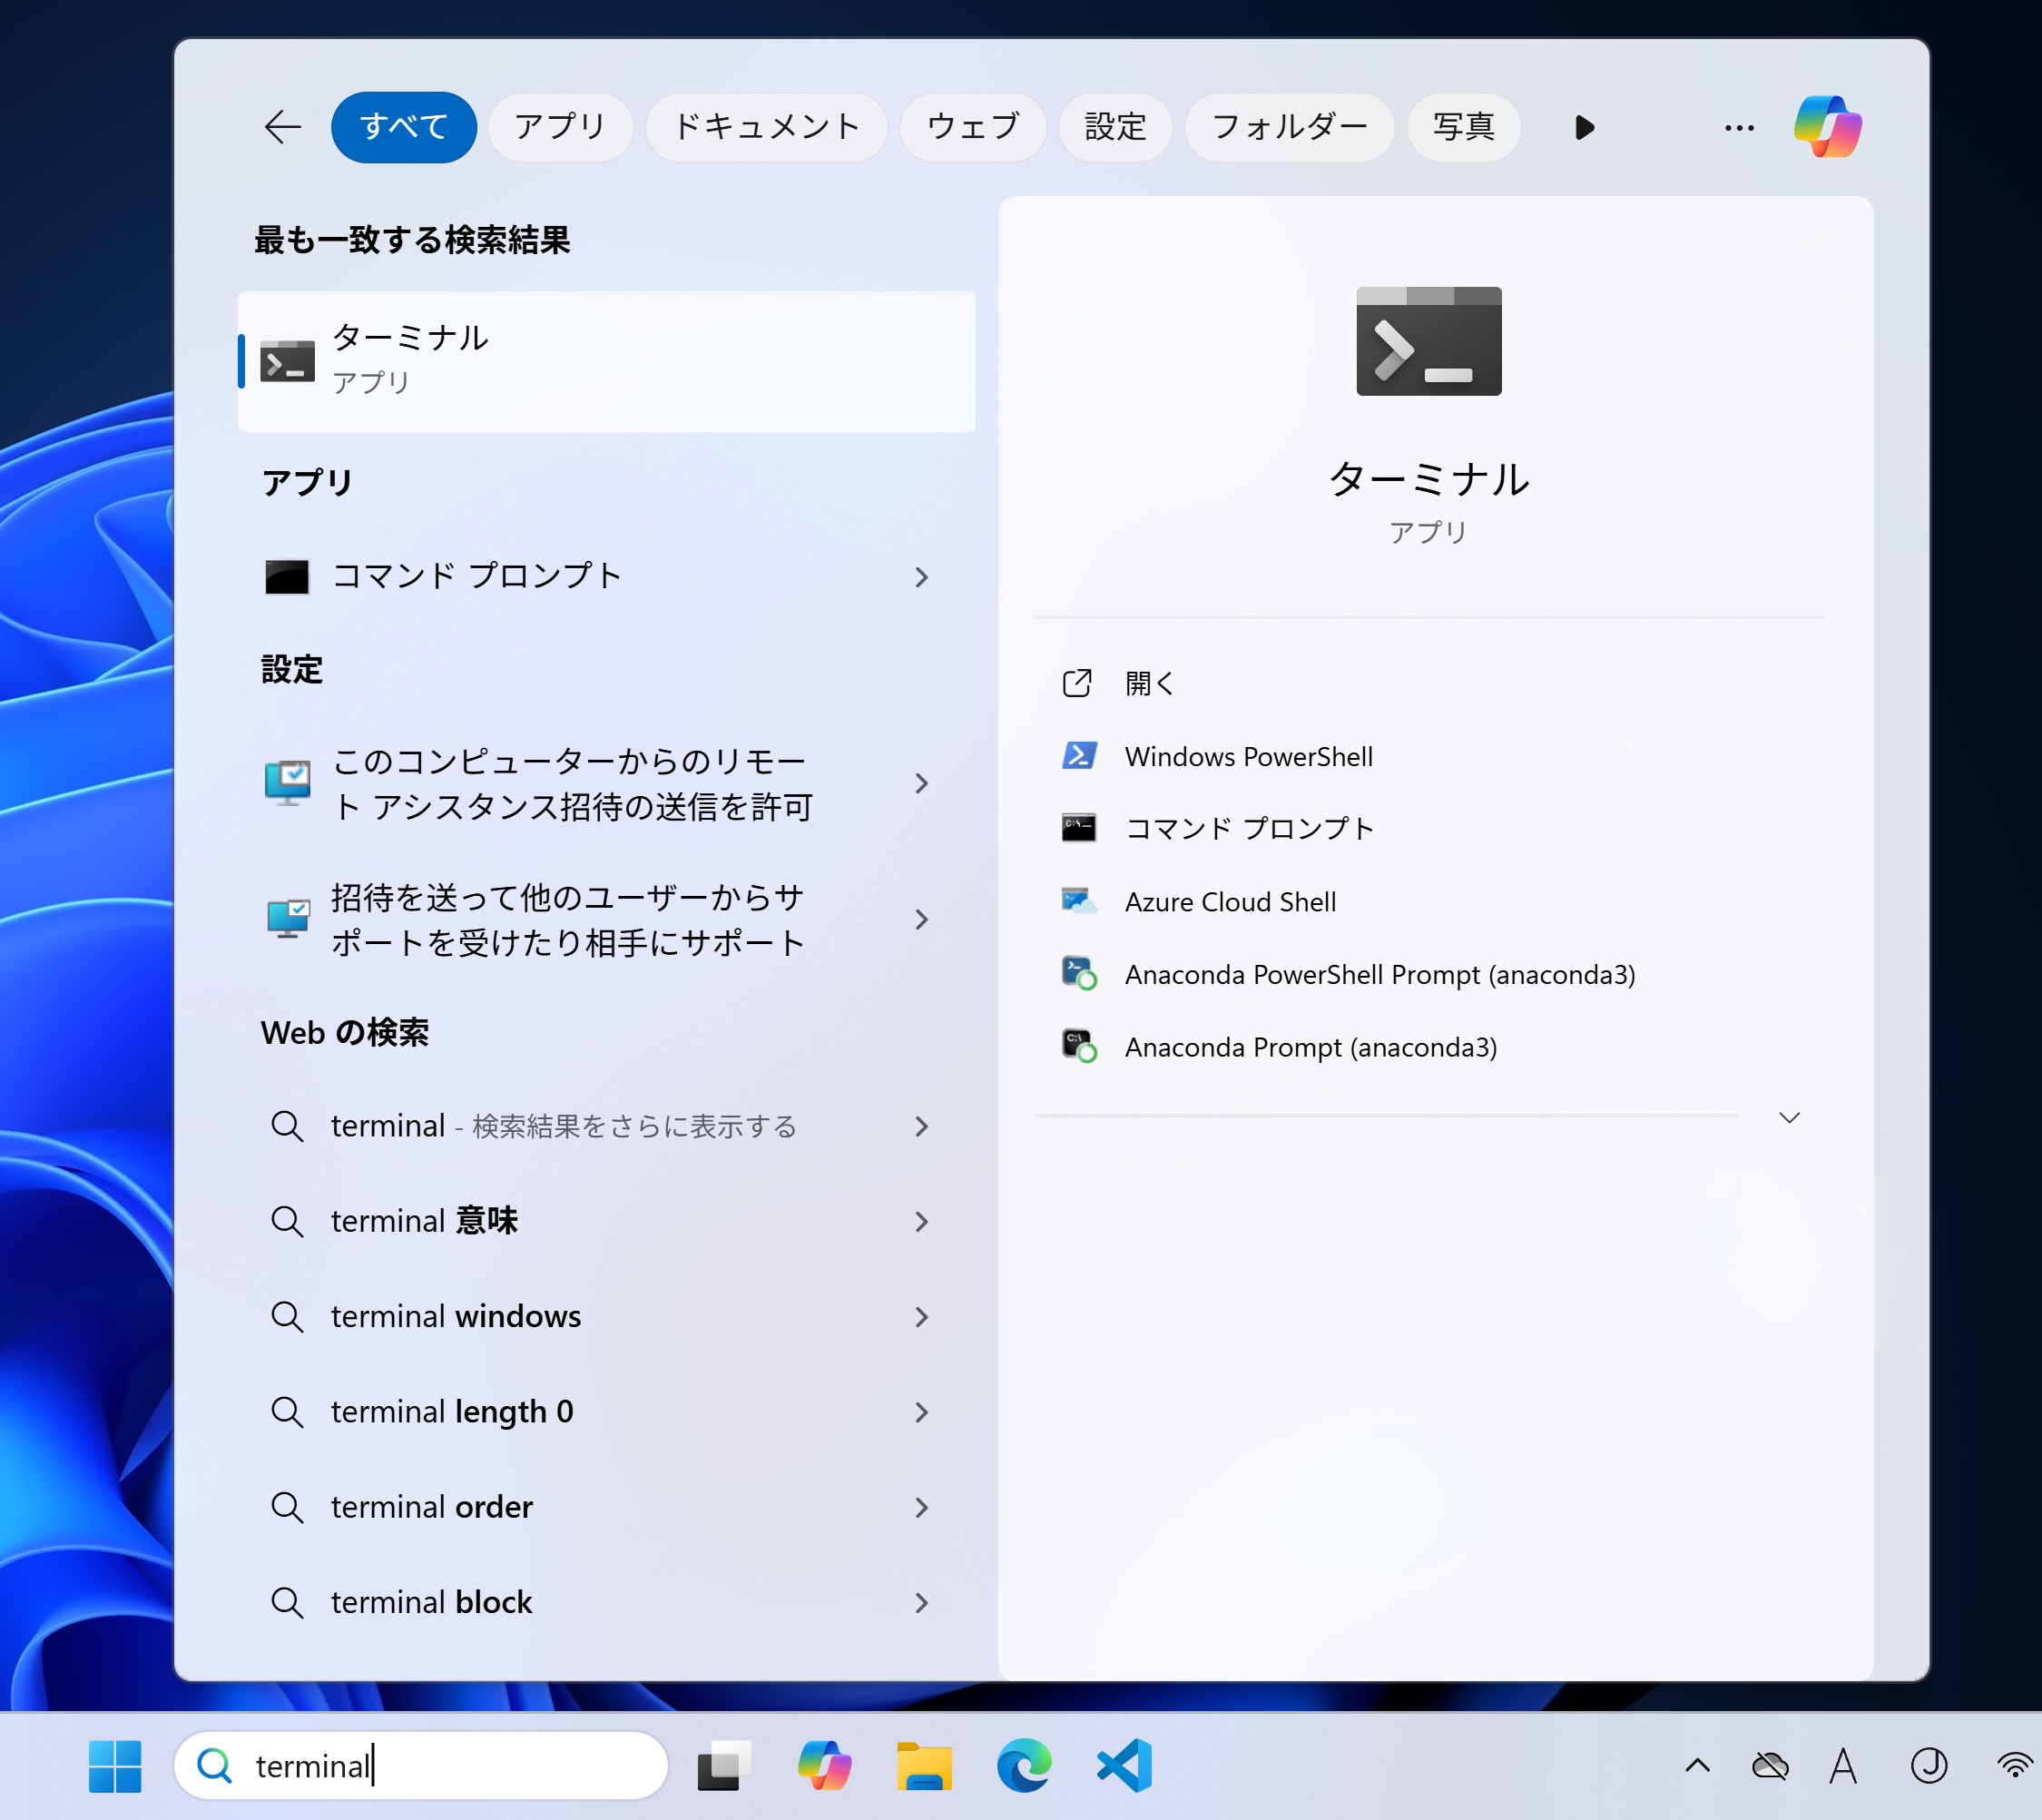
Task: Click the OneDrive cloud tray icon
Action: click(1770, 1766)
